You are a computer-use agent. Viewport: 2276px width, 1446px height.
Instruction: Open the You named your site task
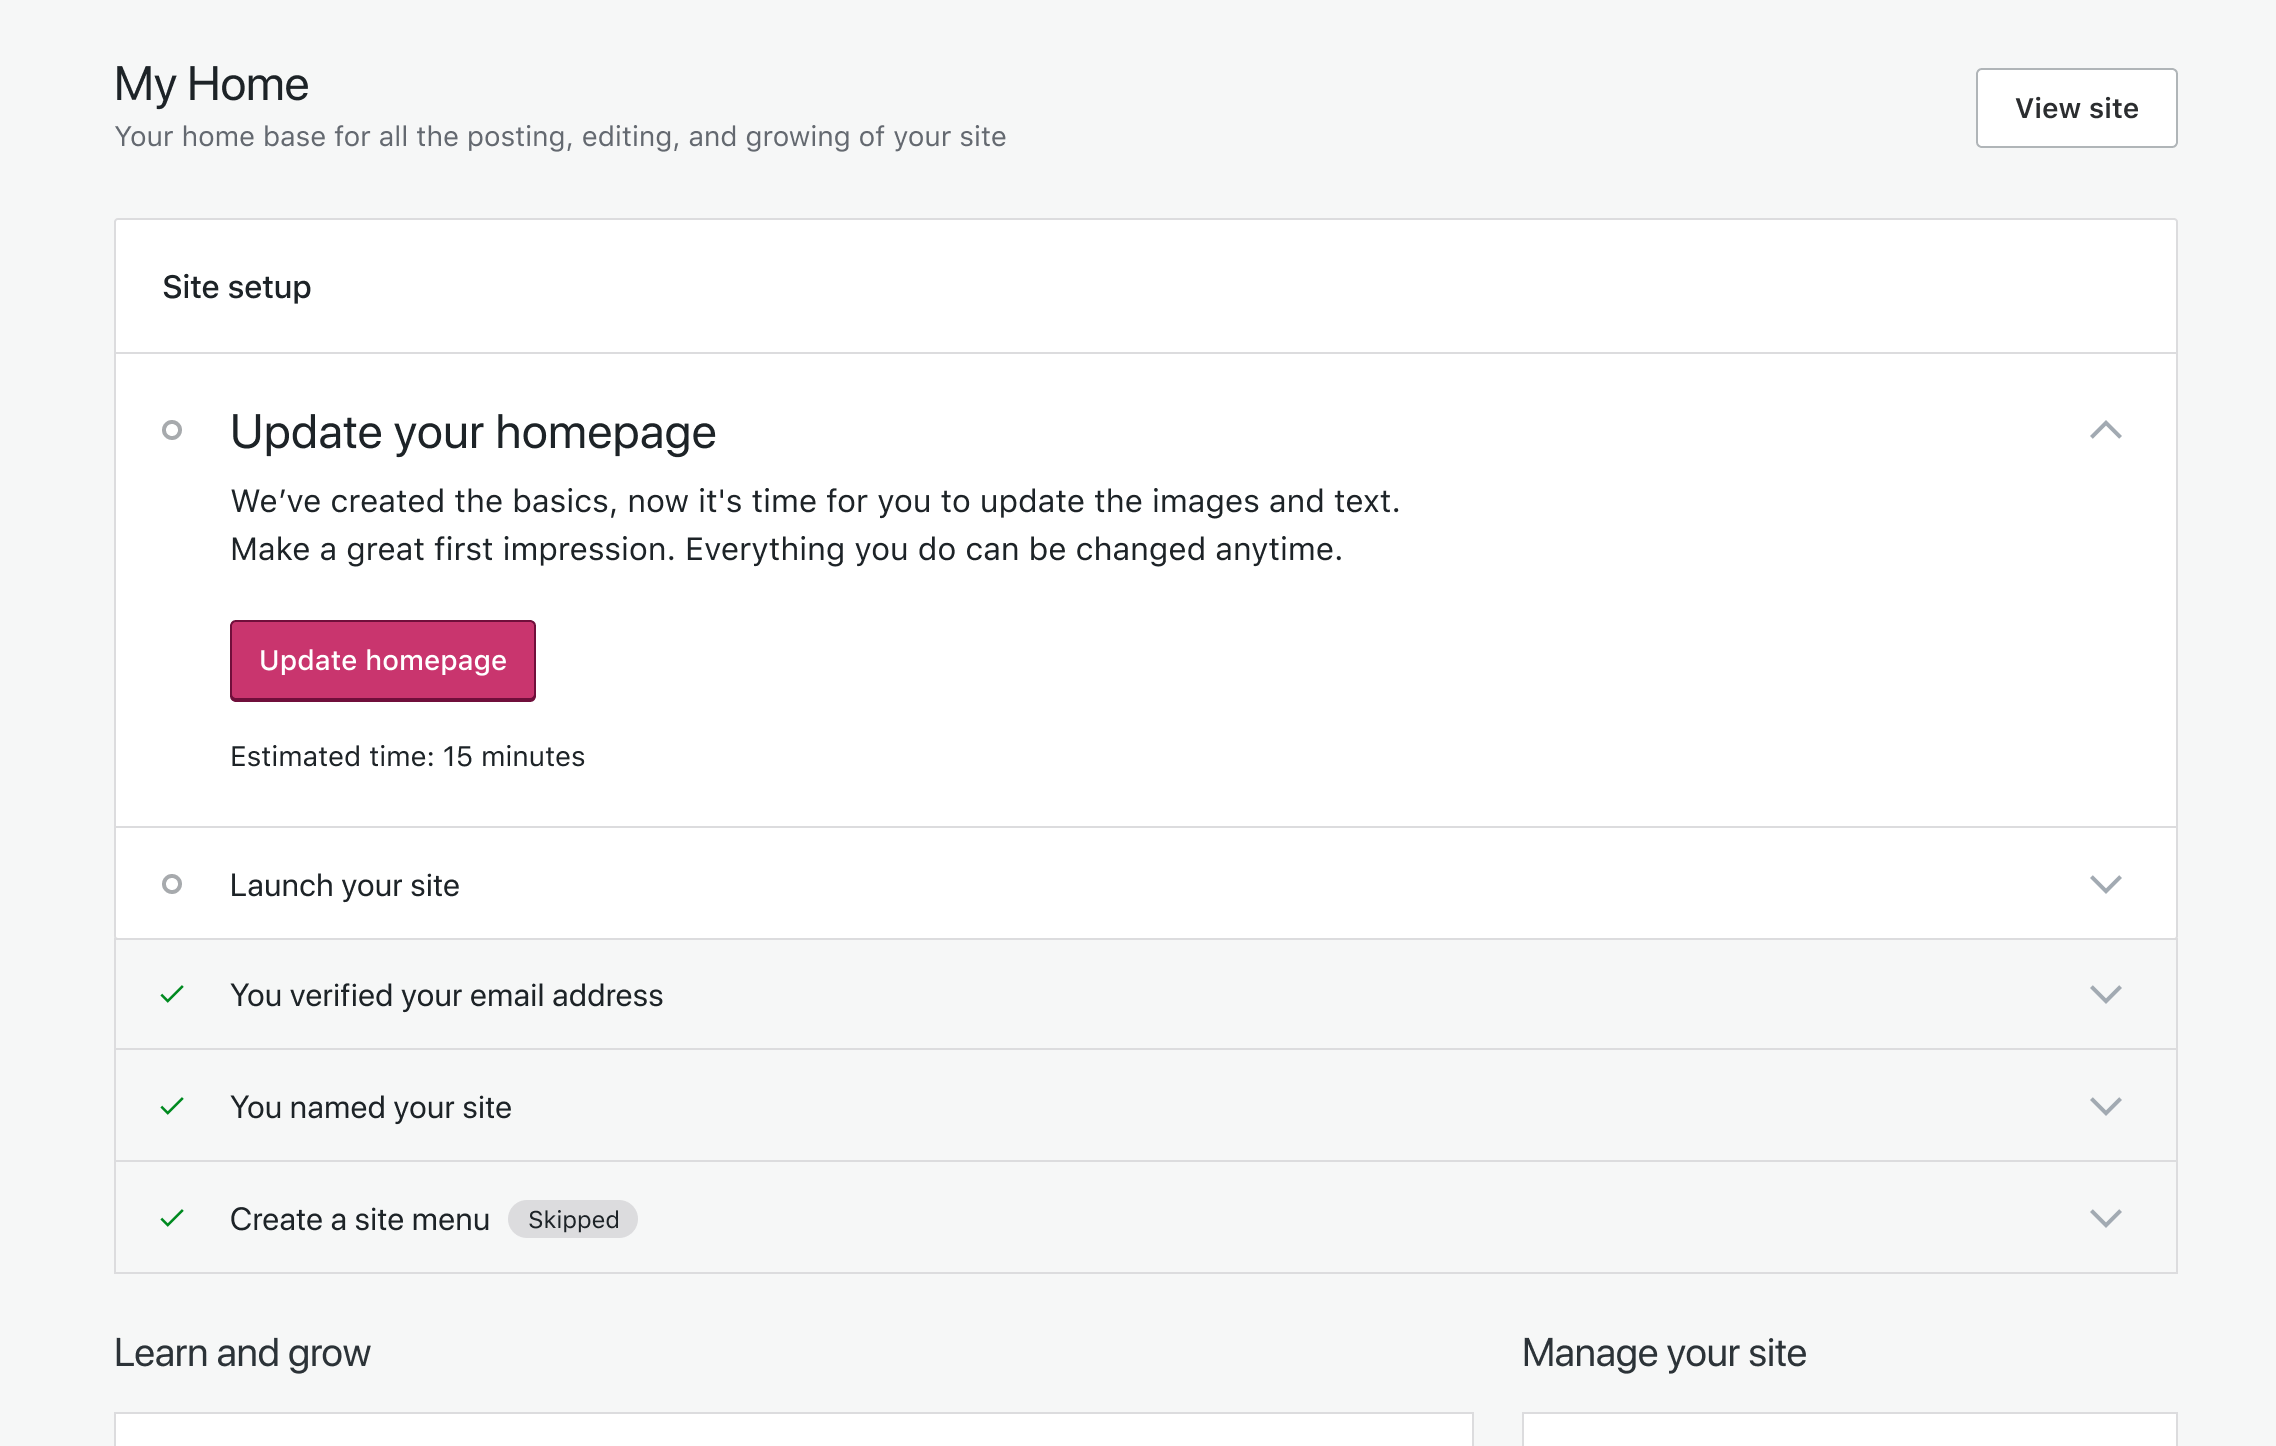coord(370,1107)
